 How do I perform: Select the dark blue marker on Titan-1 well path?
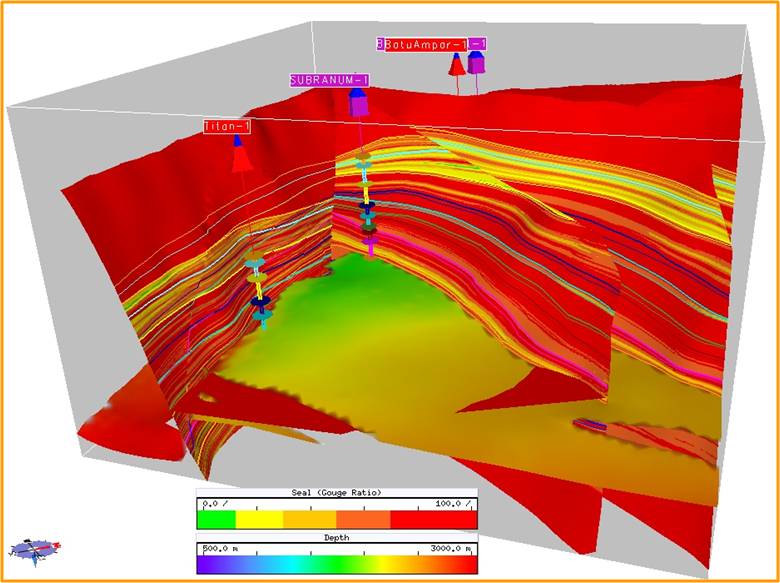(260, 300)
